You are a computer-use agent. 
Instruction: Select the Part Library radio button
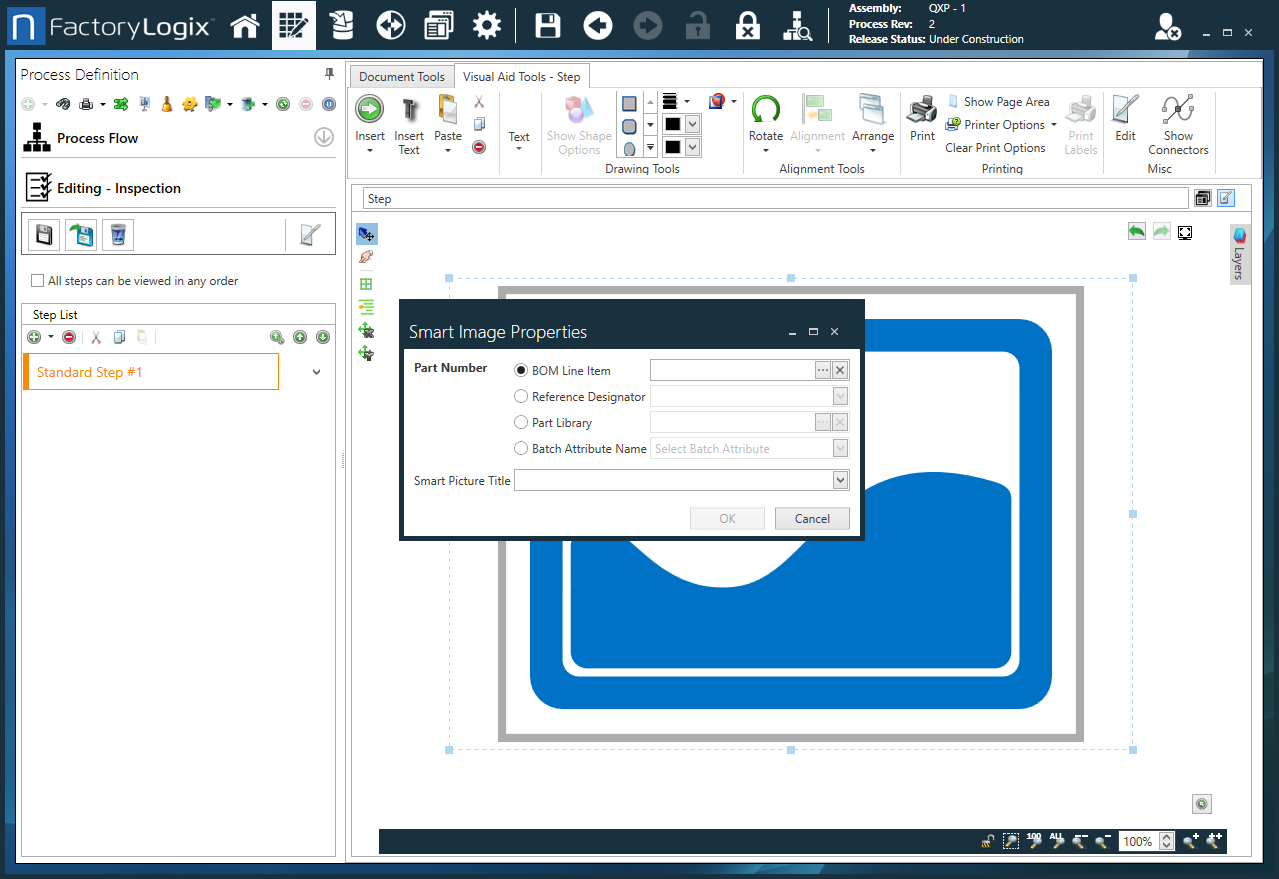click(521, 422)
